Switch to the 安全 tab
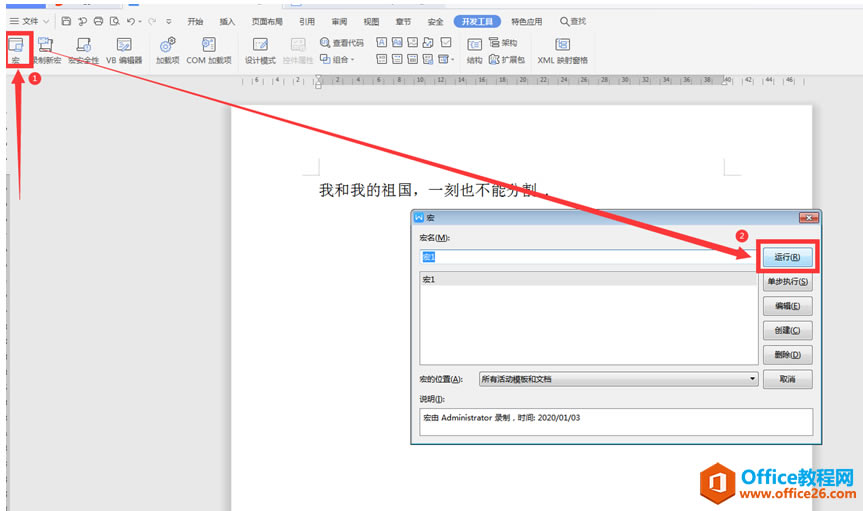This screenshot has height=511, width=863. pos(435,21)
